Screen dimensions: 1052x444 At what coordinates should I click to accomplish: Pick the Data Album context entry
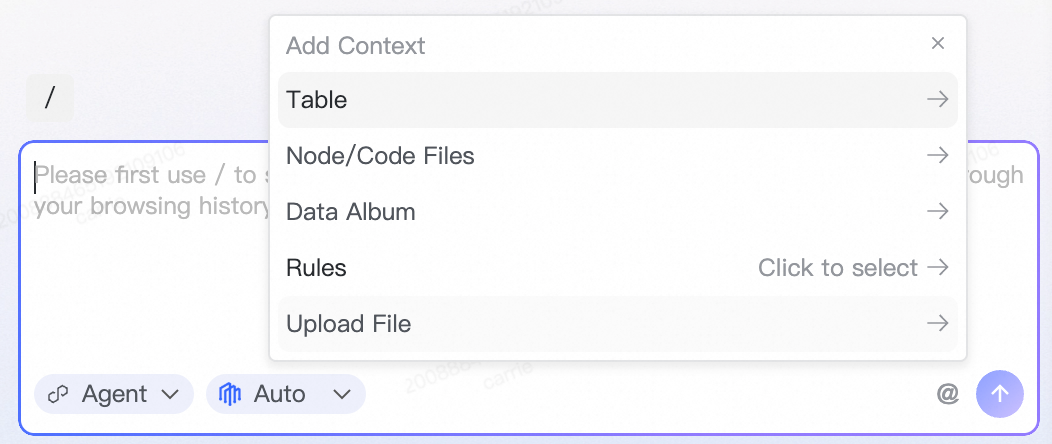click(350, 212)
